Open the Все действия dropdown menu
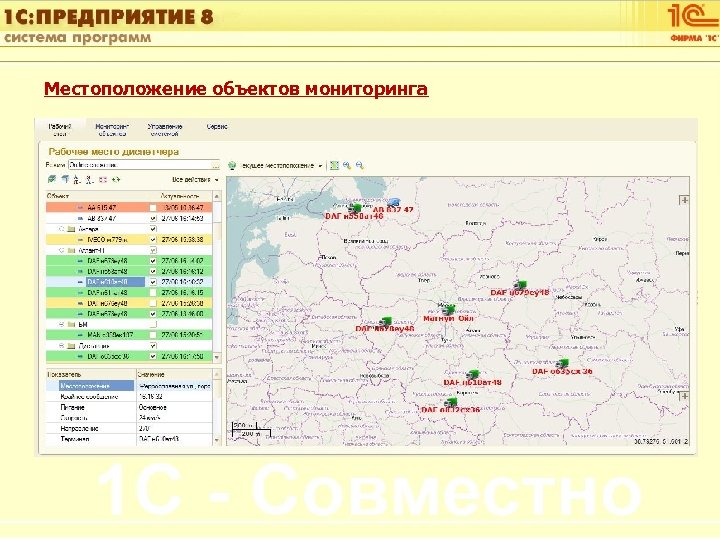 [x=196, y=180]
